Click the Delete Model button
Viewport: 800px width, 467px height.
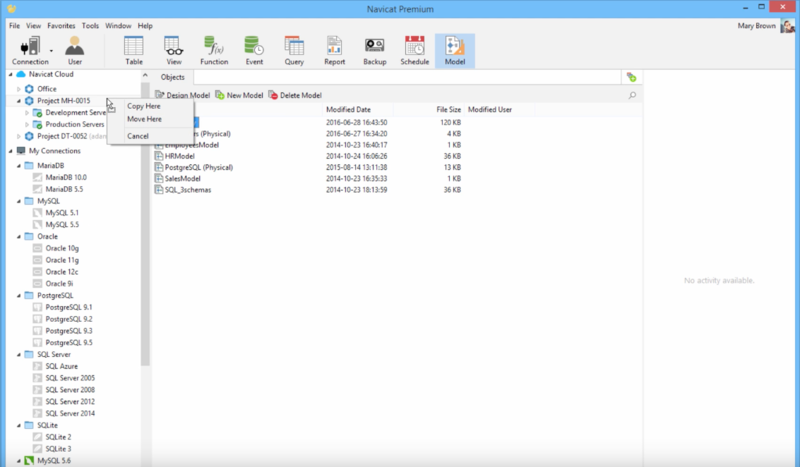coord(295,95)
